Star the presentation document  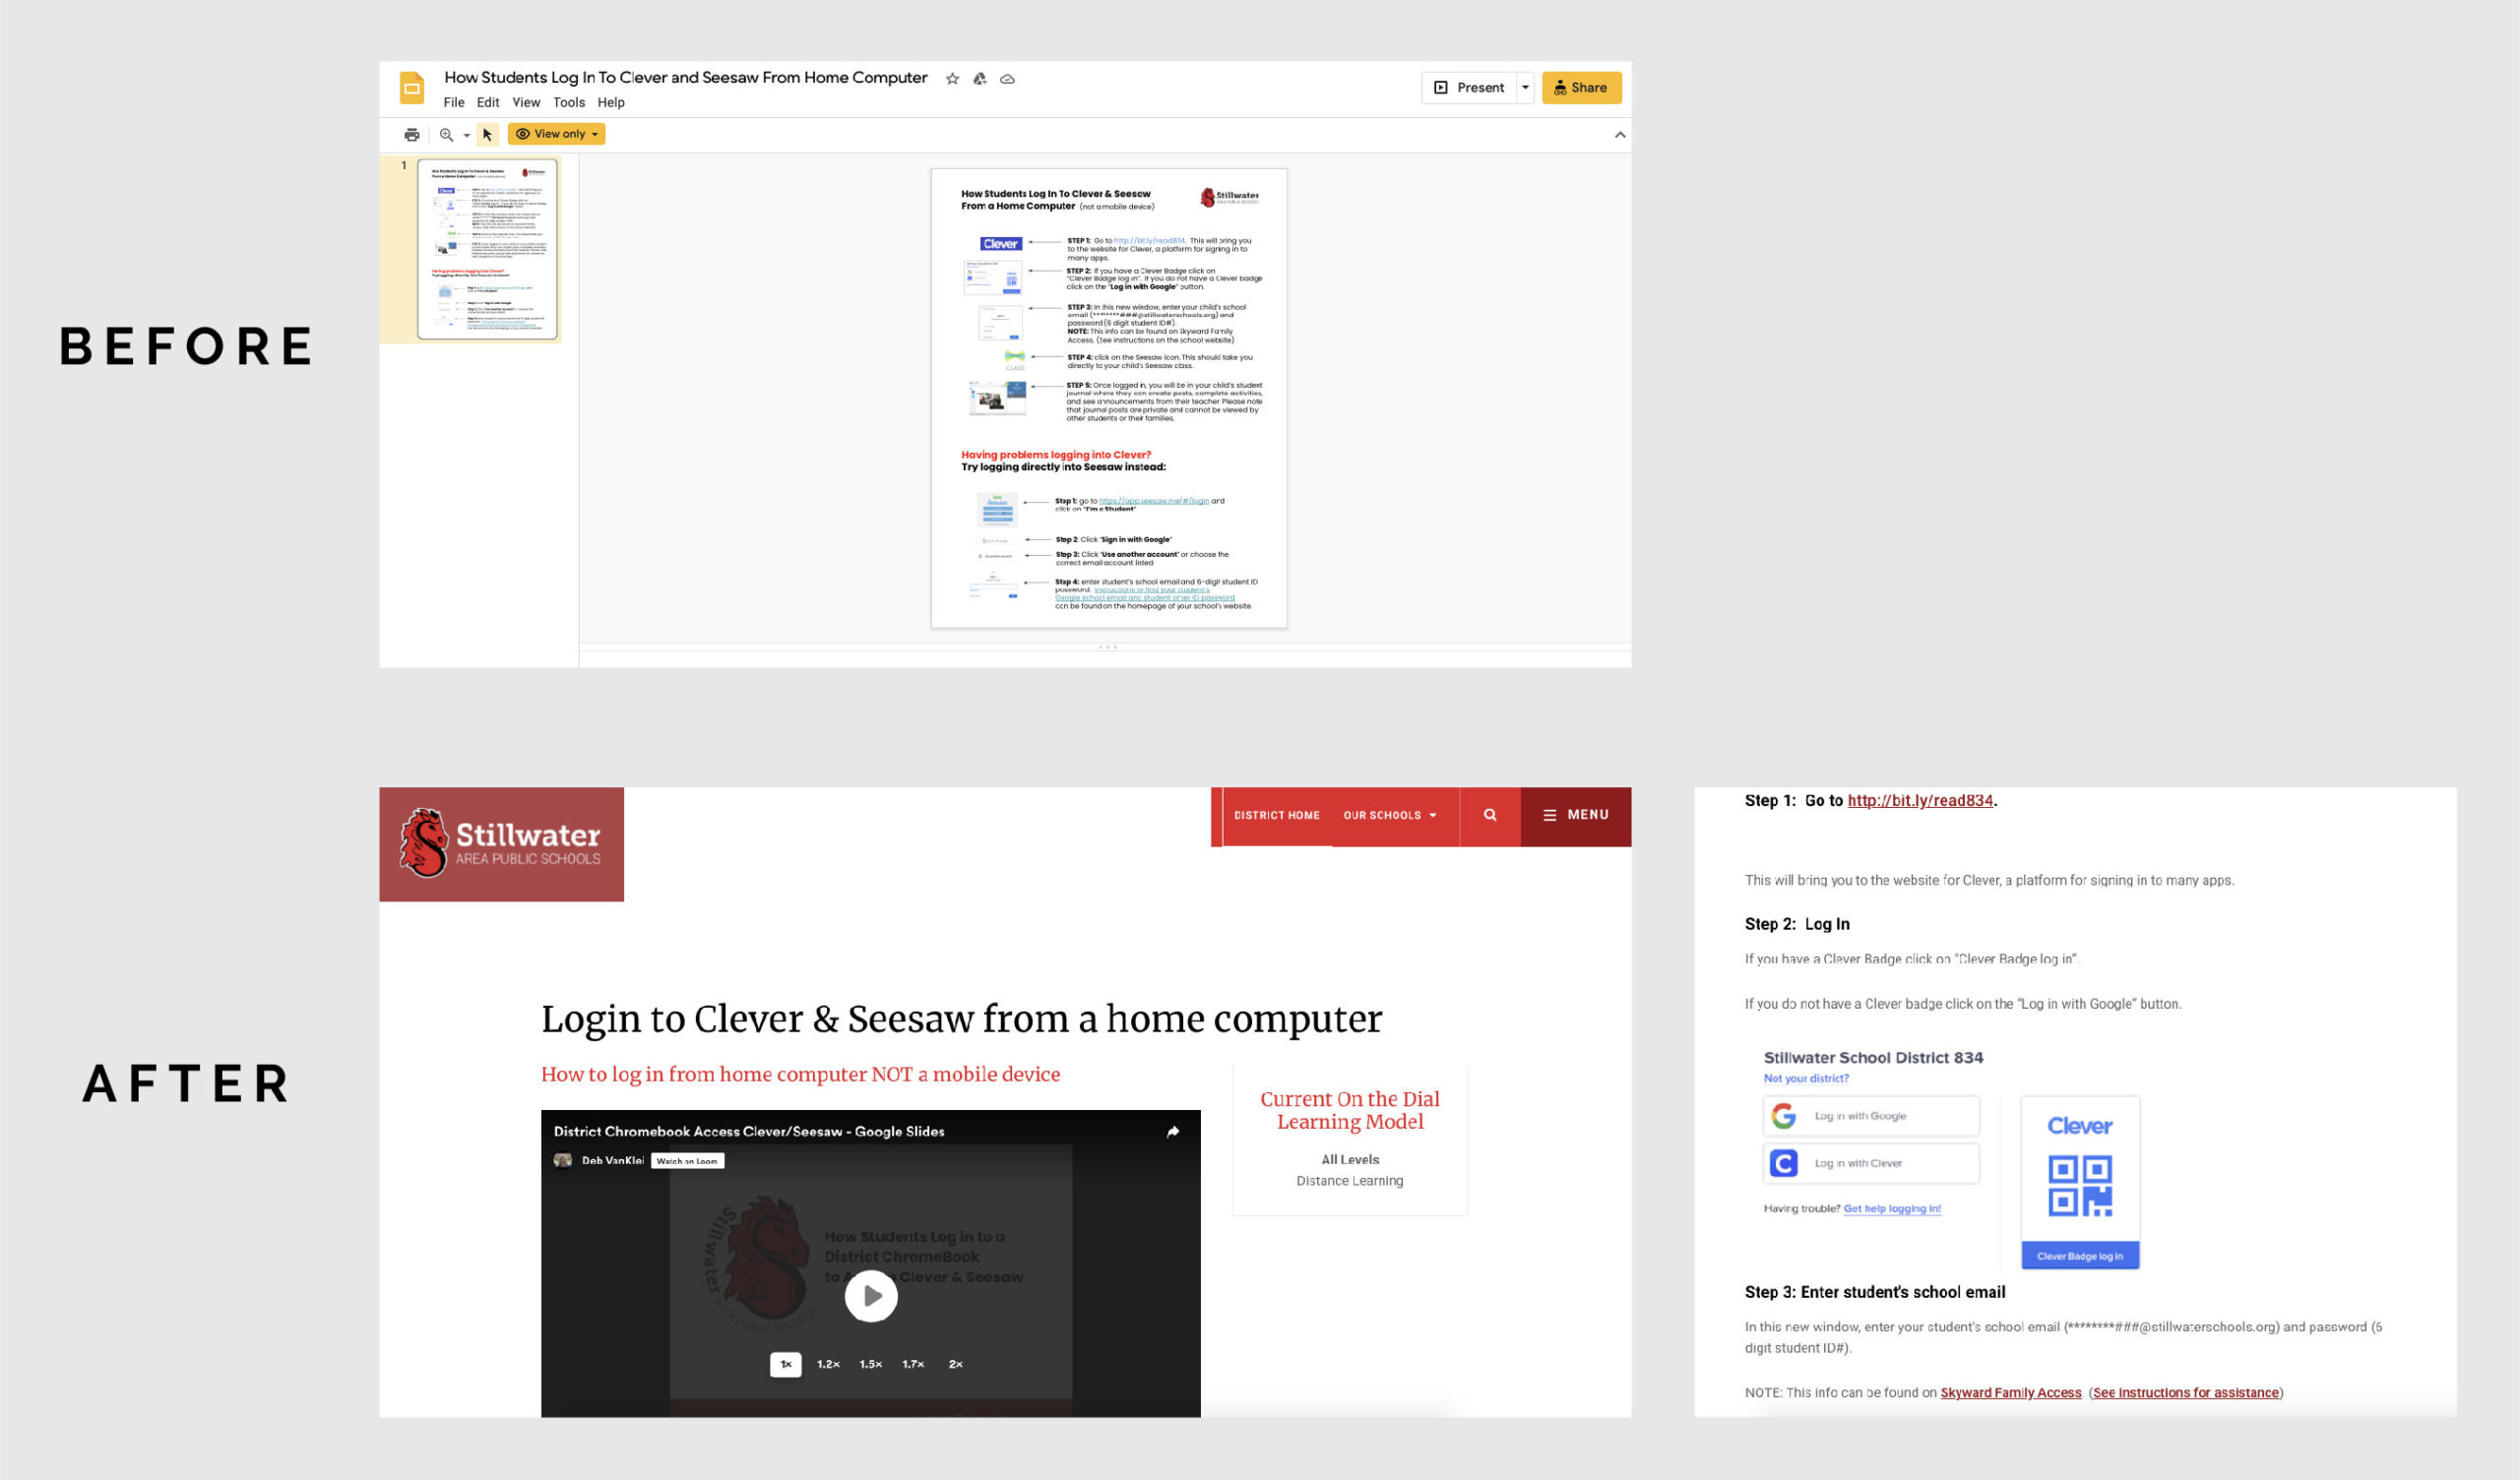tap(952, 79)
